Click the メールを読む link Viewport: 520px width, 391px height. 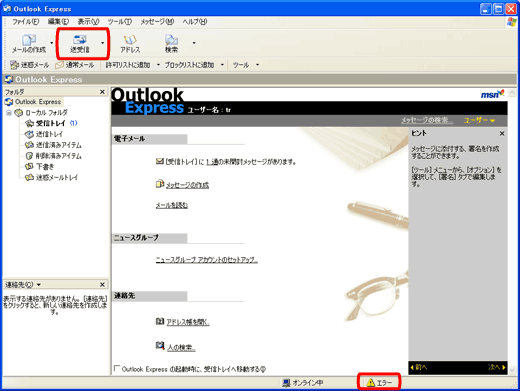click(172, 205)
